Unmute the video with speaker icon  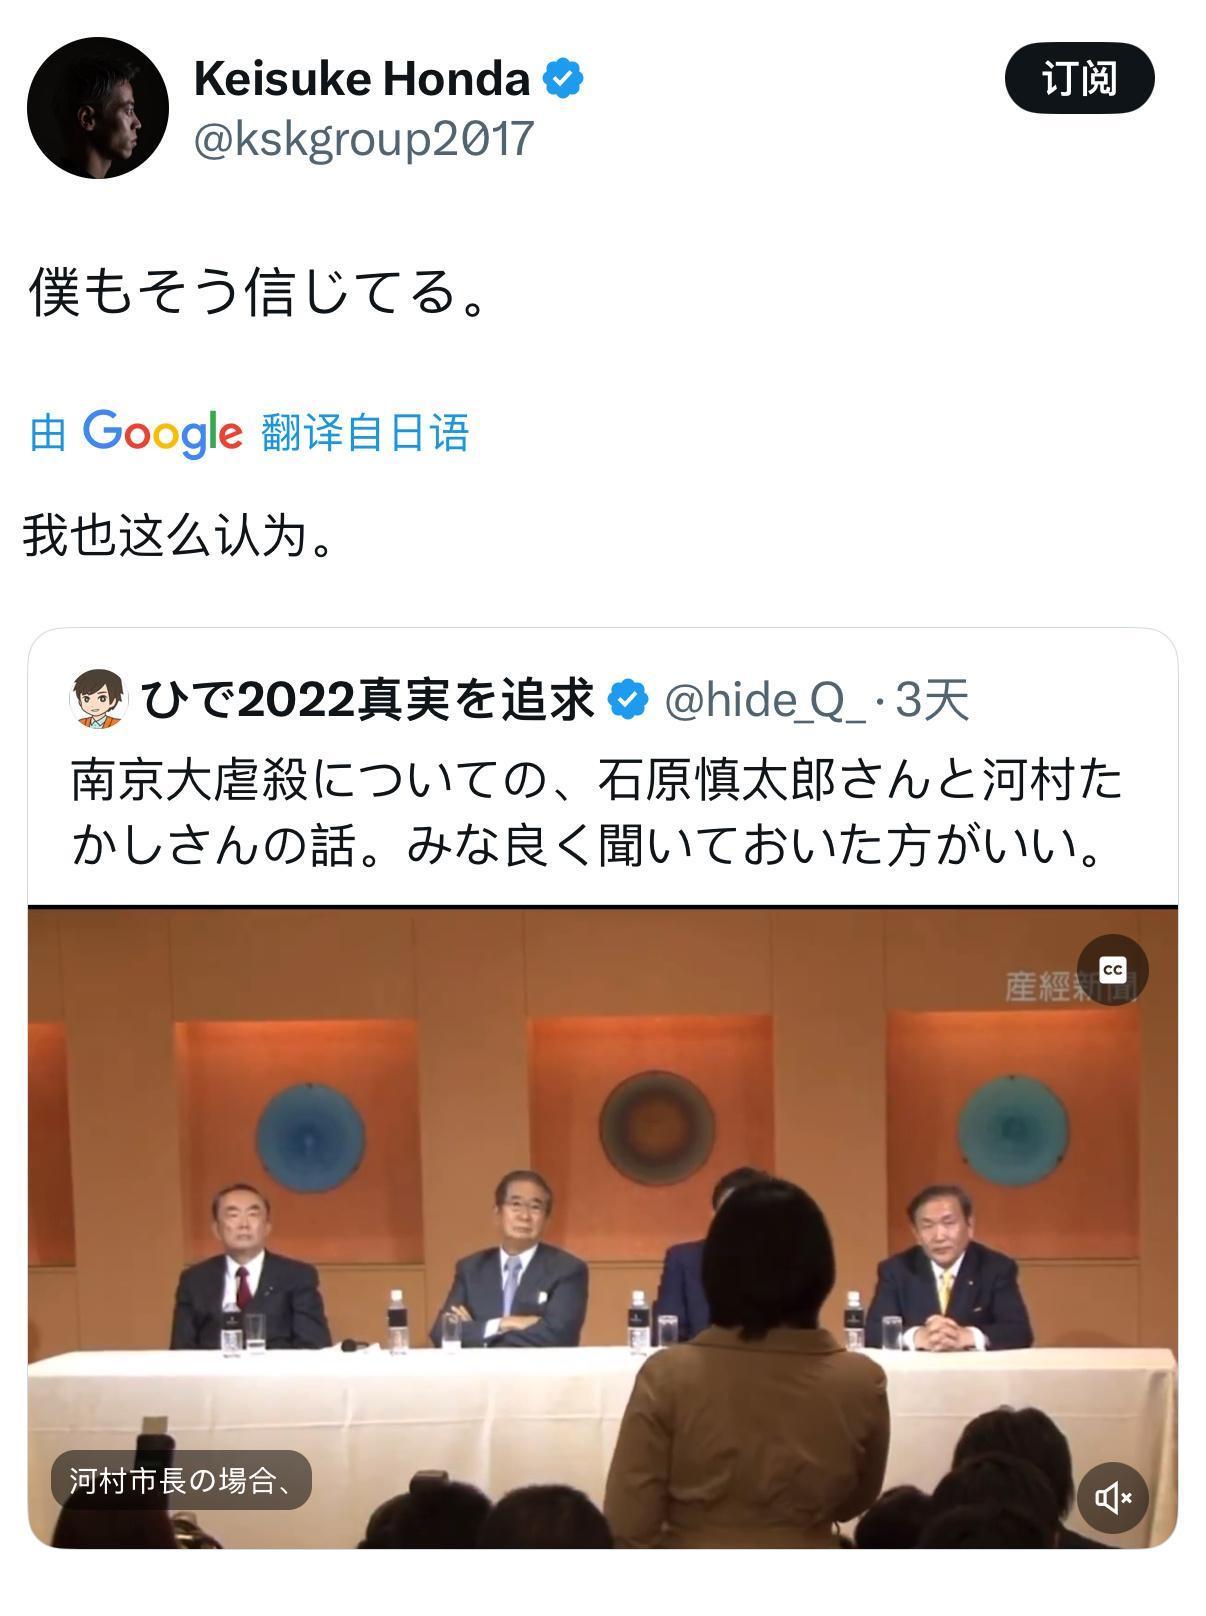point(1112,1497)
